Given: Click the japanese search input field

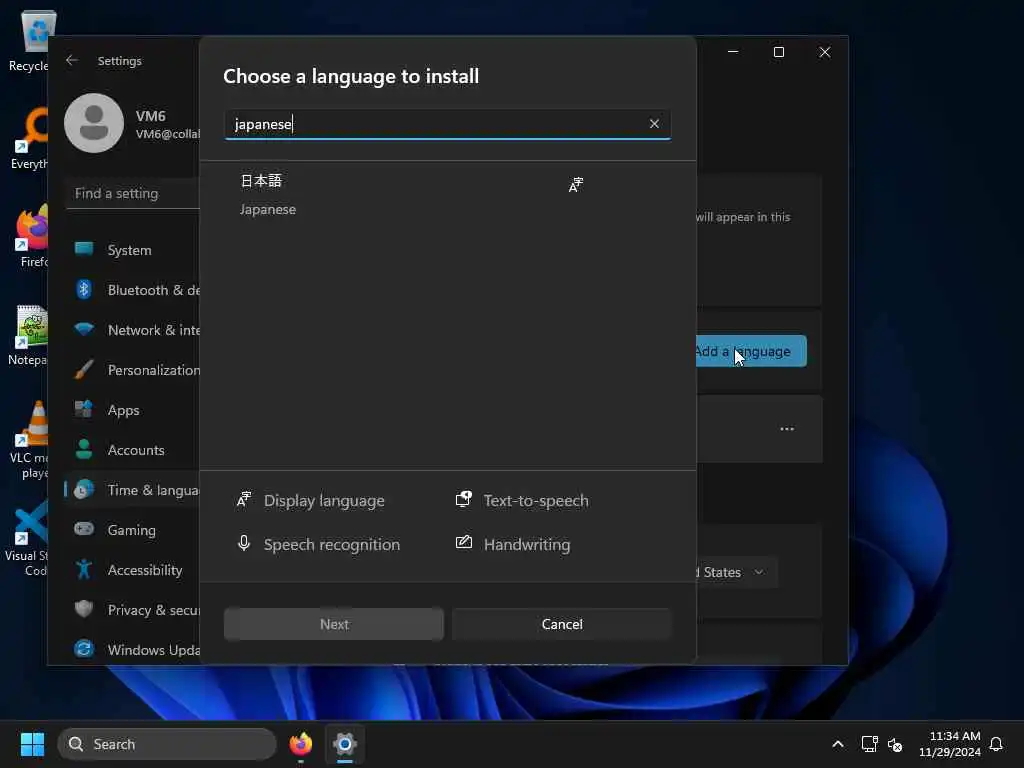Looking at the screenshot, I should click(x=447, y=124).
